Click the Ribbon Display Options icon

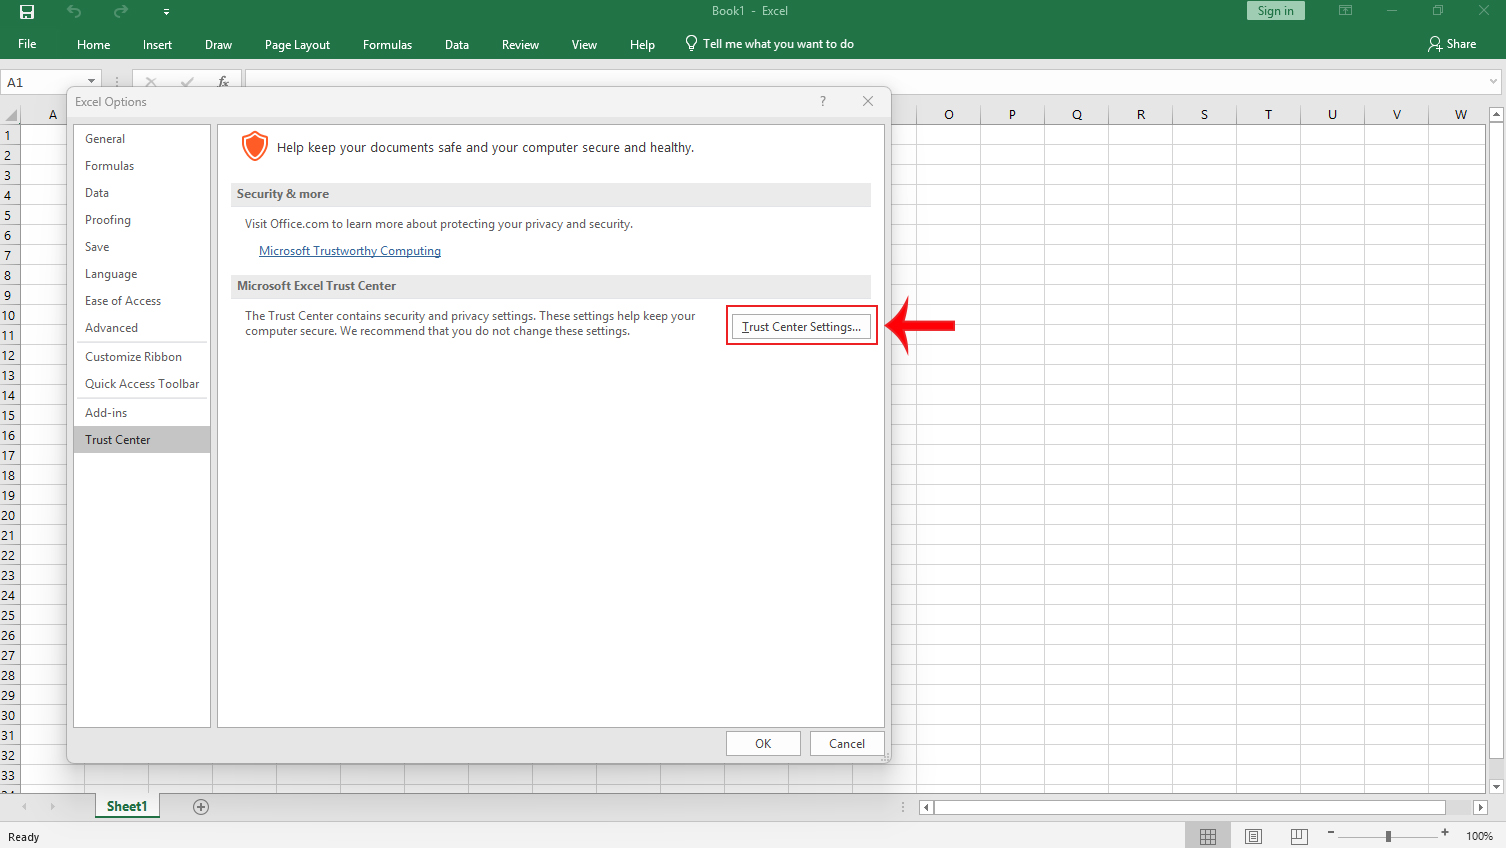coord(1345,11)
